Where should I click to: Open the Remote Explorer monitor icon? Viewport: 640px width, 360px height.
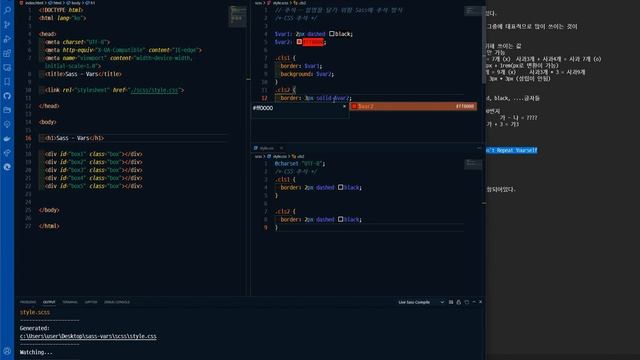tap(7, 68)
